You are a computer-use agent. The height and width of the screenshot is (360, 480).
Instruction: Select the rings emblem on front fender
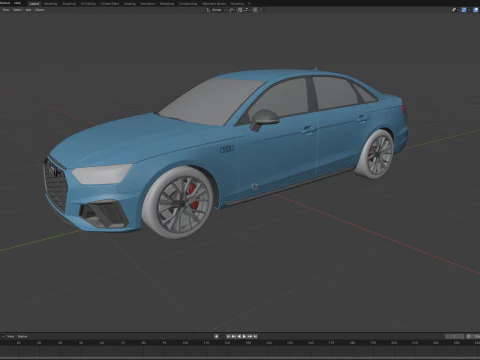[x=227, y=149]
